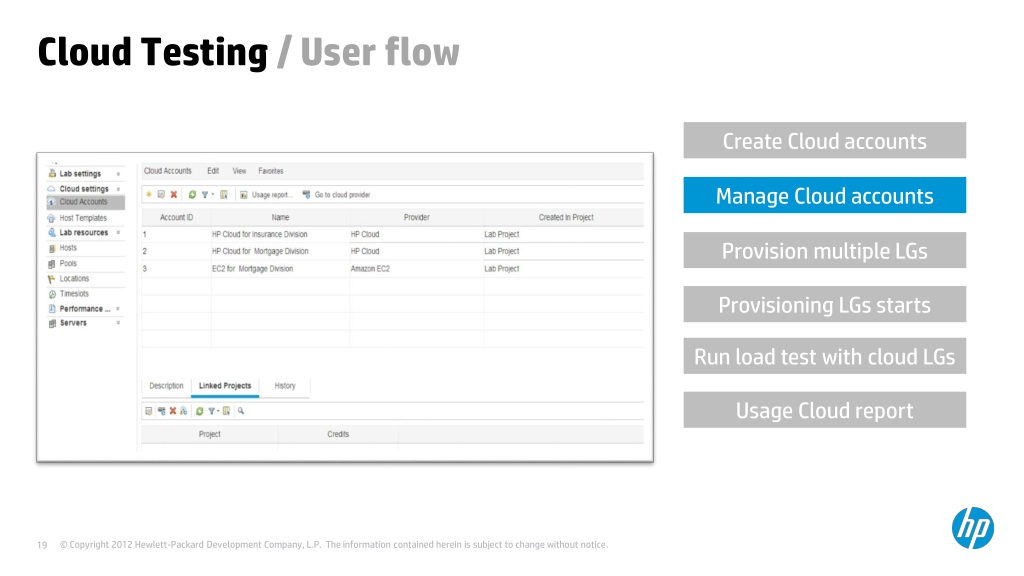
Task: Click the Usage Cloud report step
Action: 824,410
